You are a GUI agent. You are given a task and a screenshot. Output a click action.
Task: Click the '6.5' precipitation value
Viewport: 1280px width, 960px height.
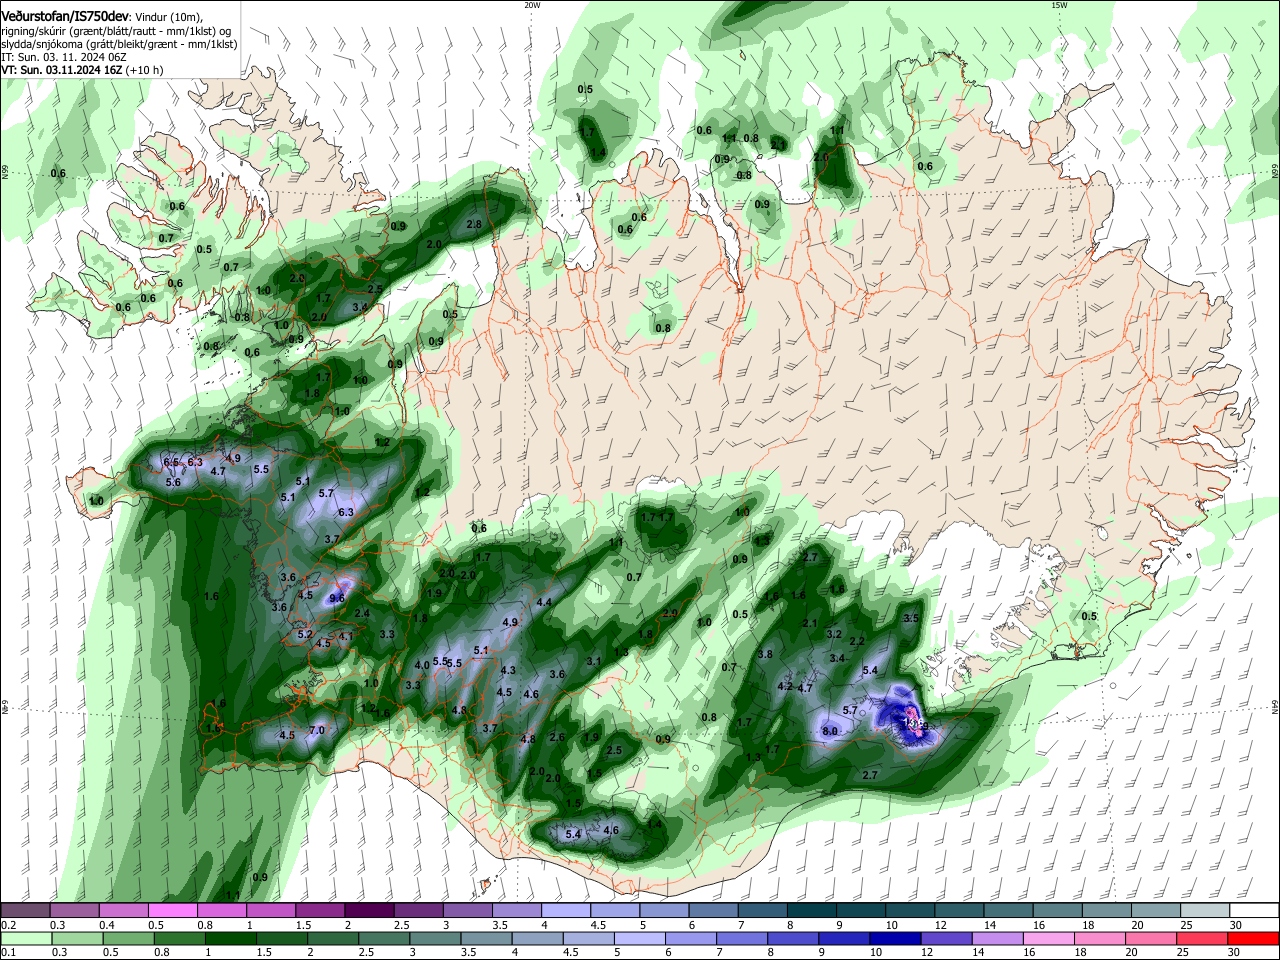tap(171, 462)
